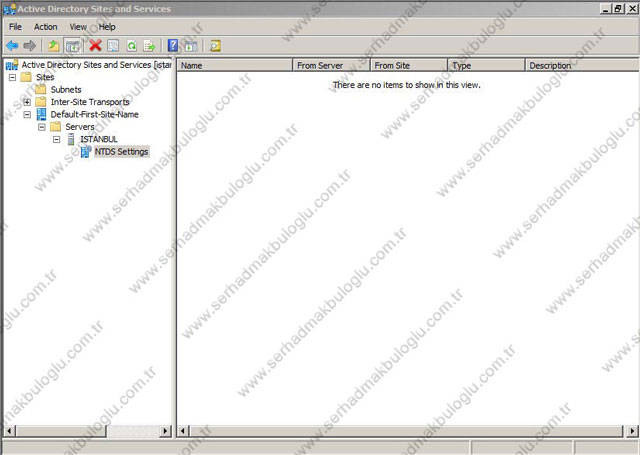This screenshot has height=455, width=640.
Task: Select the Subnets tree label
Action: (66, 89)
